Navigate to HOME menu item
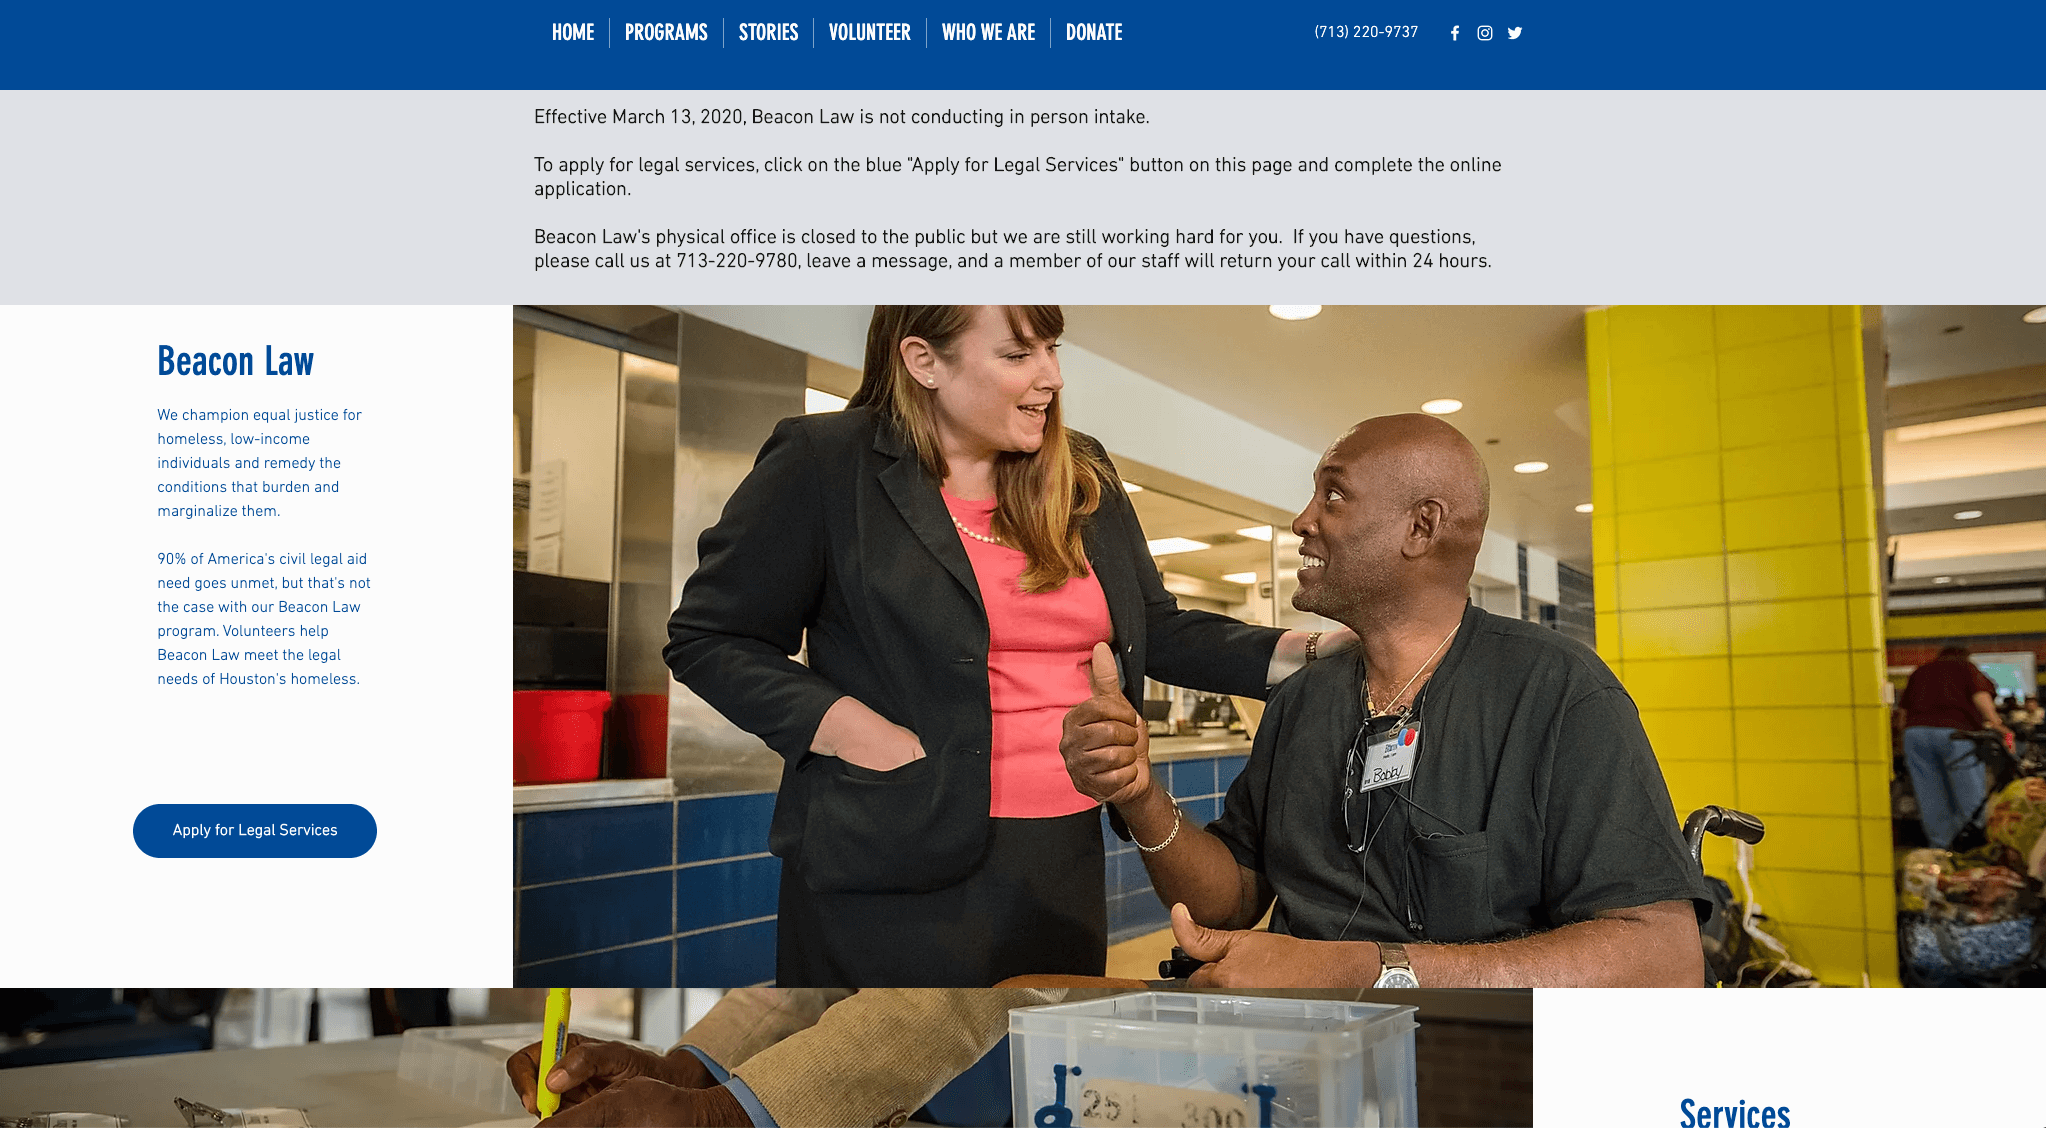Screen dimensions: 2046x1128 tap(571, 33)
